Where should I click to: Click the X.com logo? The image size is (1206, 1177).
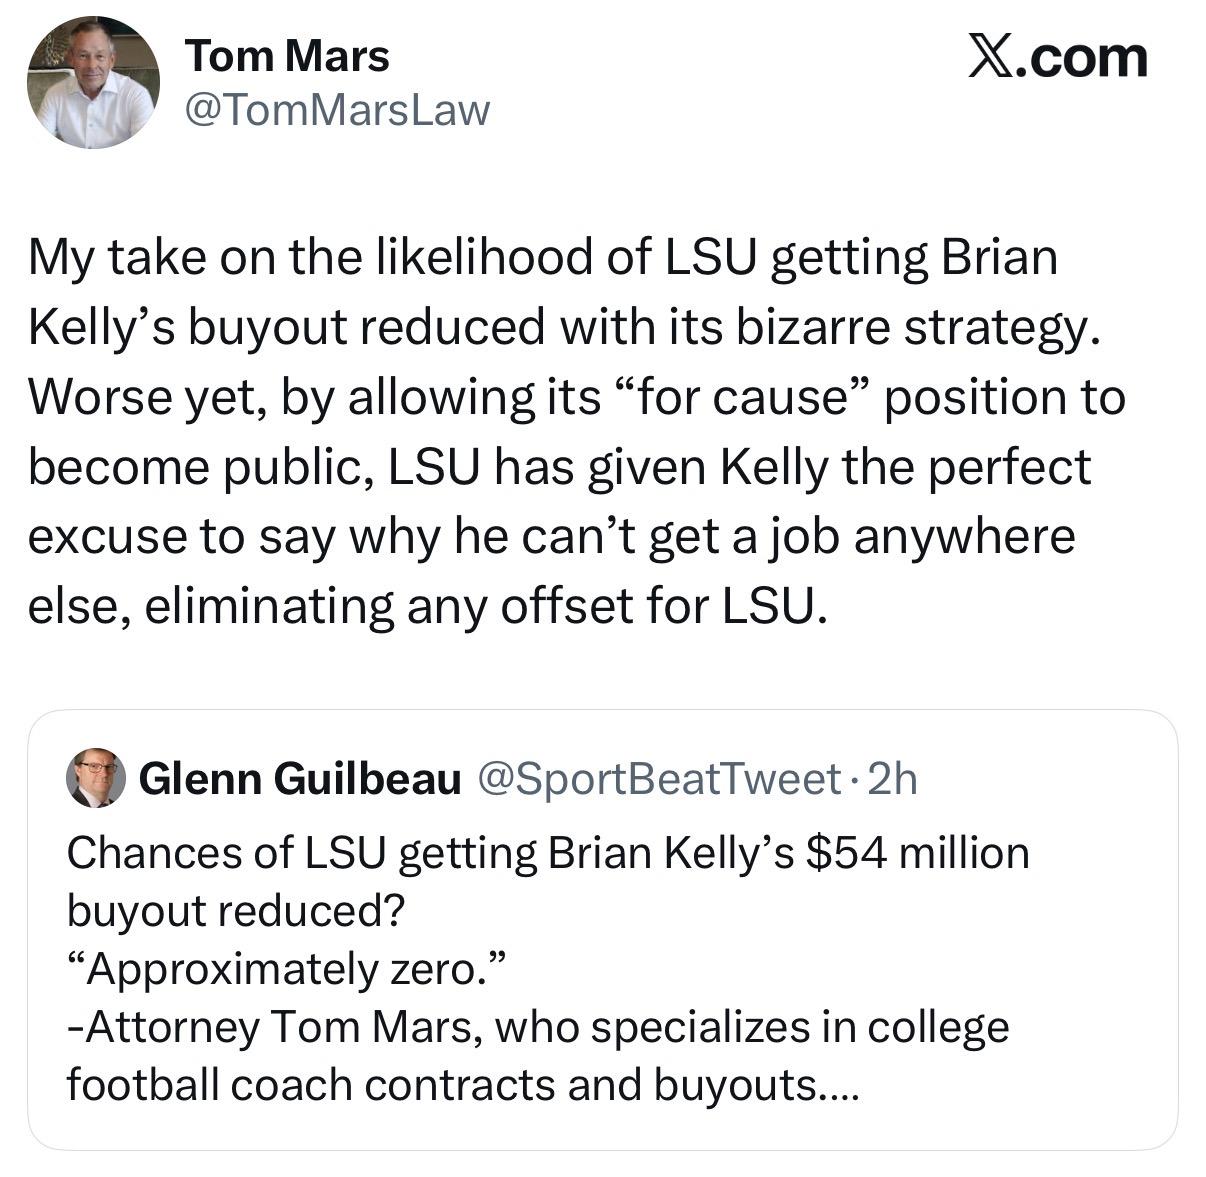coord(1058,58)
